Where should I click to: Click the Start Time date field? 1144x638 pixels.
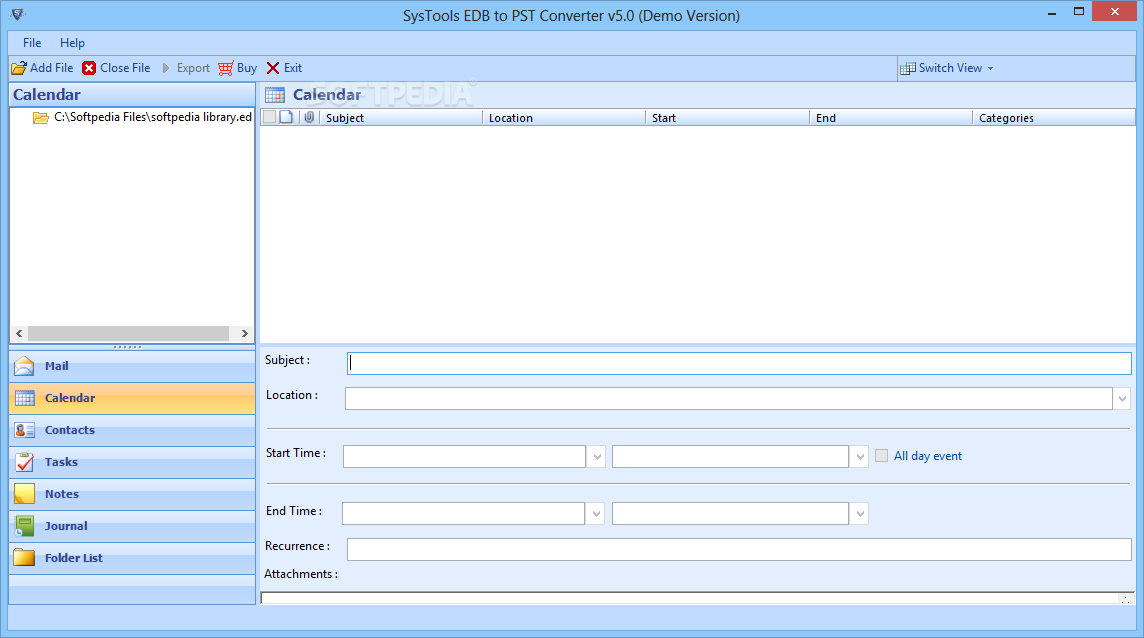tap(465, 457)
